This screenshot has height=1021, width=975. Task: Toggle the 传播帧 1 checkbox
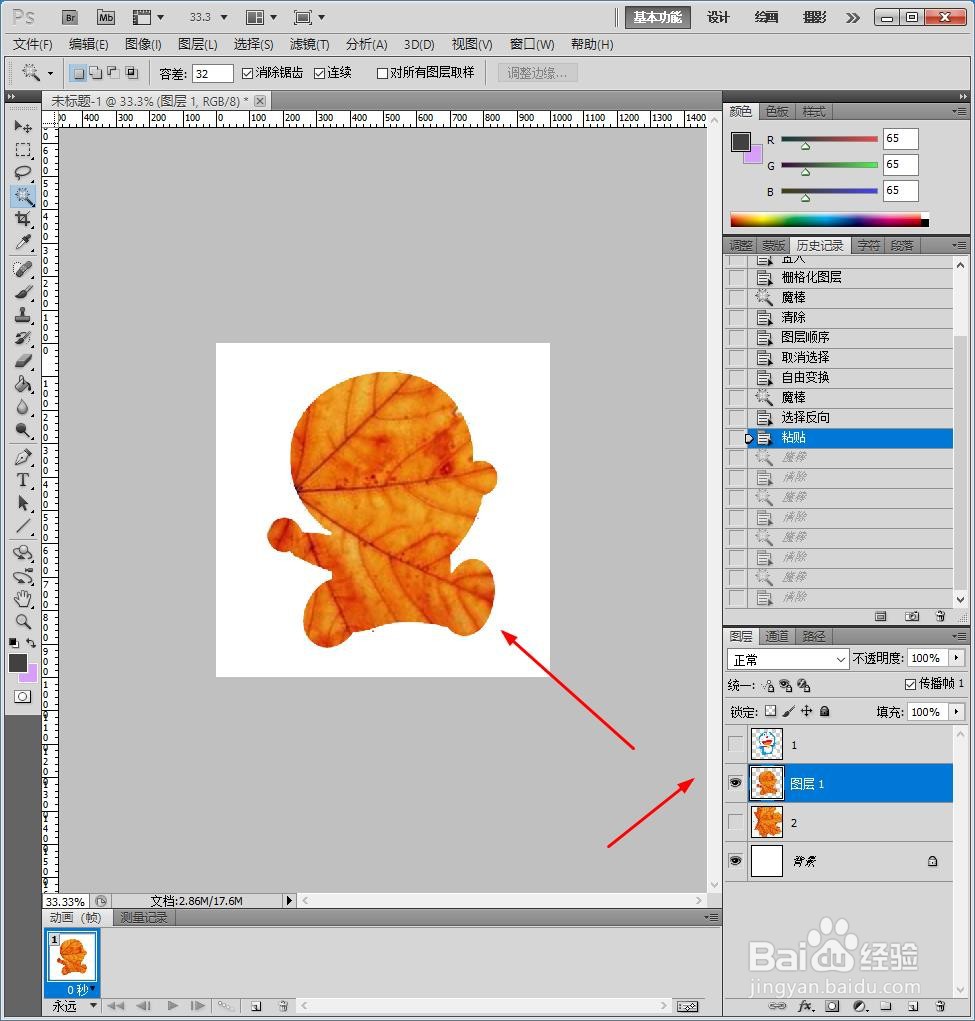coord(910,684)
